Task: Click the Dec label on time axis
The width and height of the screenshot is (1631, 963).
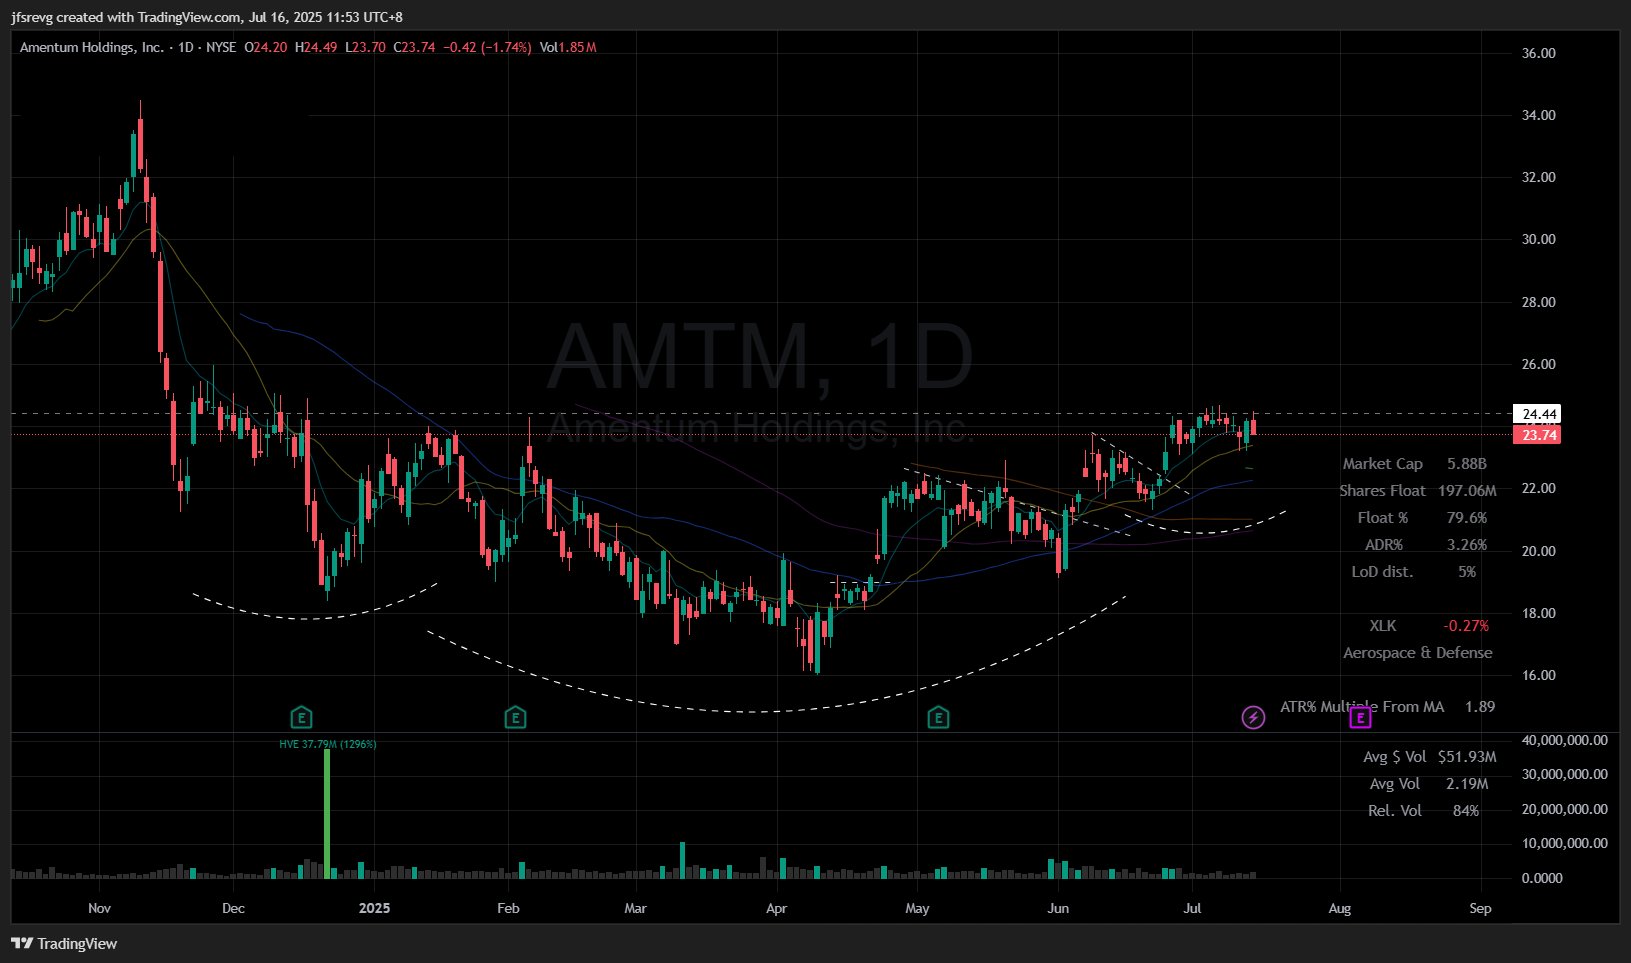Action: click(x=233, y=908)
